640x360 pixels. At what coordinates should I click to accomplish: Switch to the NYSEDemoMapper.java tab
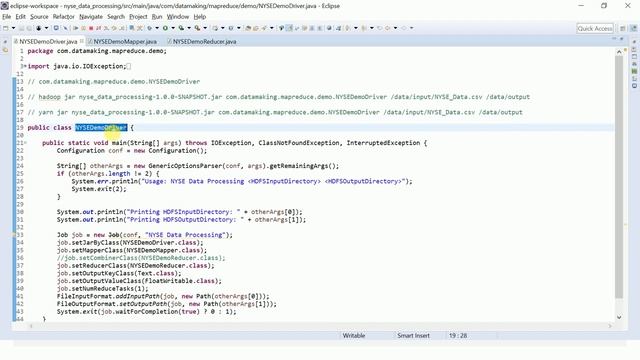(x=122, y=42)
